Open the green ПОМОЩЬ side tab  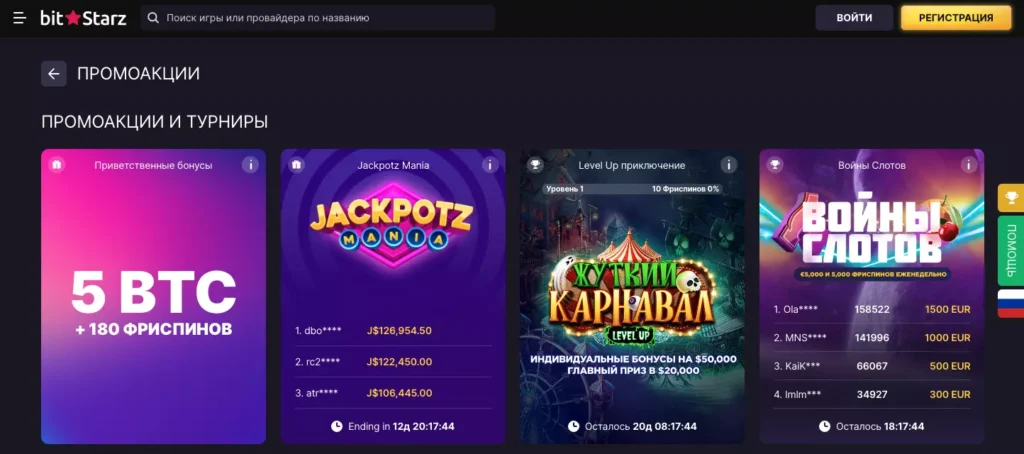pyautogui.click(x=1011, y=250)
